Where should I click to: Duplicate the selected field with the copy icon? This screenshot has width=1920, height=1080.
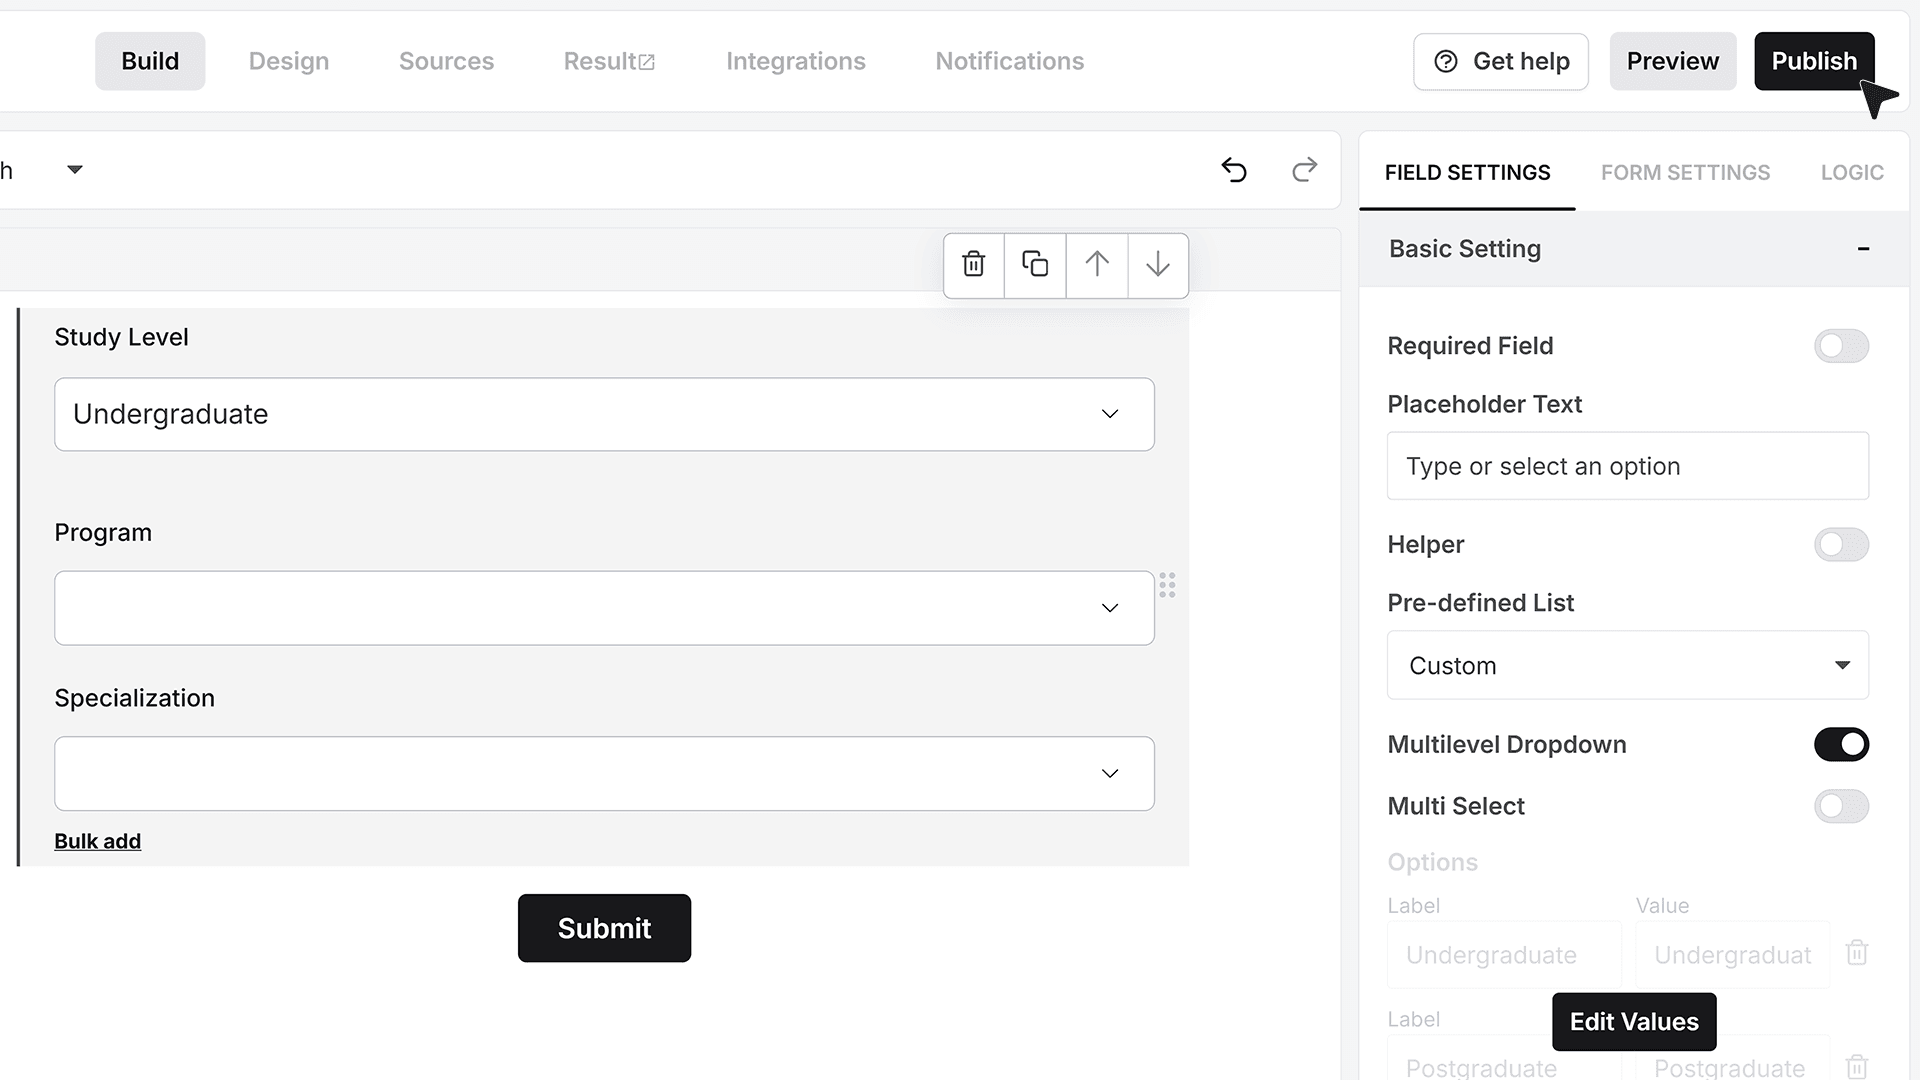coord(1035,265)
